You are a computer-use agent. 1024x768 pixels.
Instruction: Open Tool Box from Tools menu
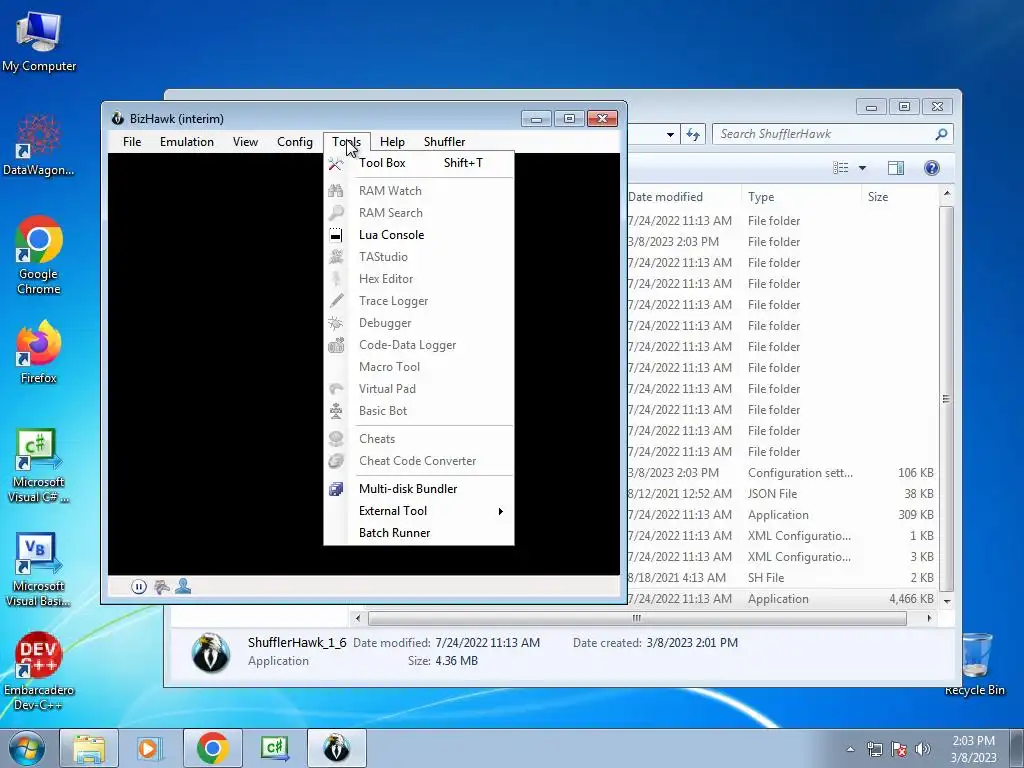[419, 163]
